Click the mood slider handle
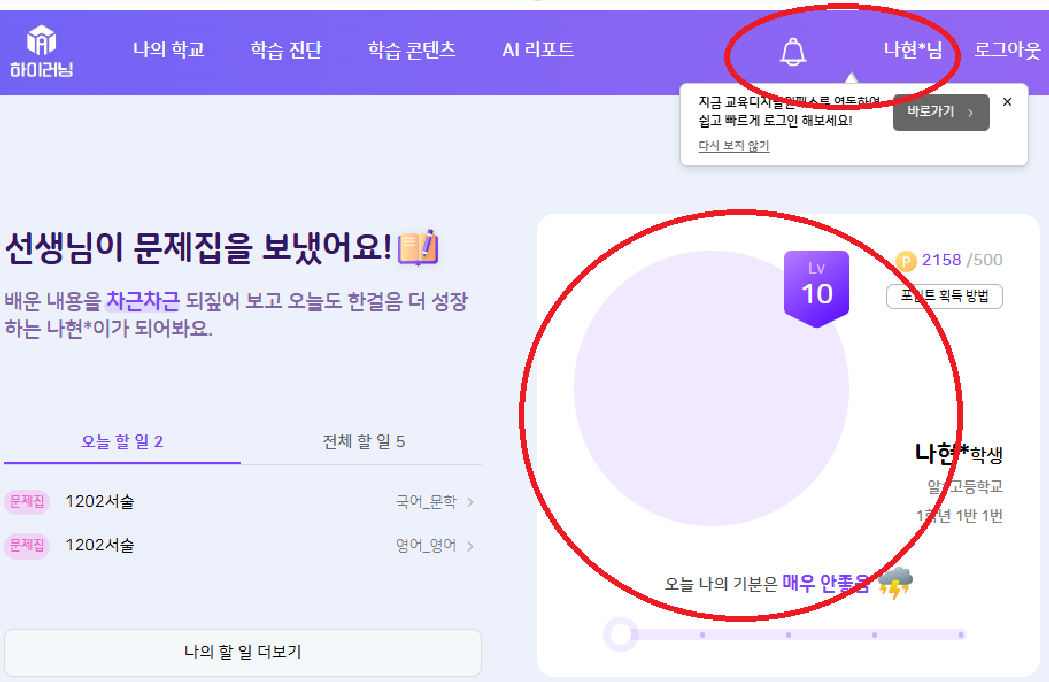Viewport: 1049px width, 682px height. pyautogui.click(x=620, y=634)
